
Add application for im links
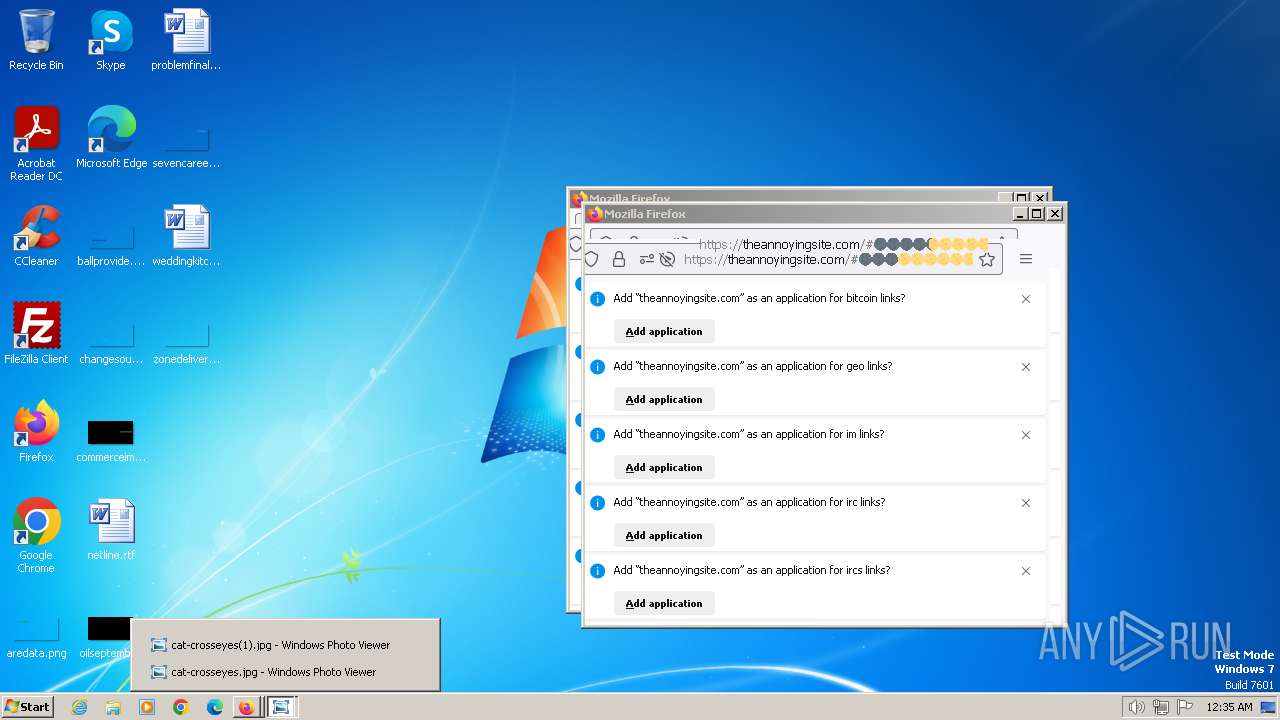click(664, 467)
